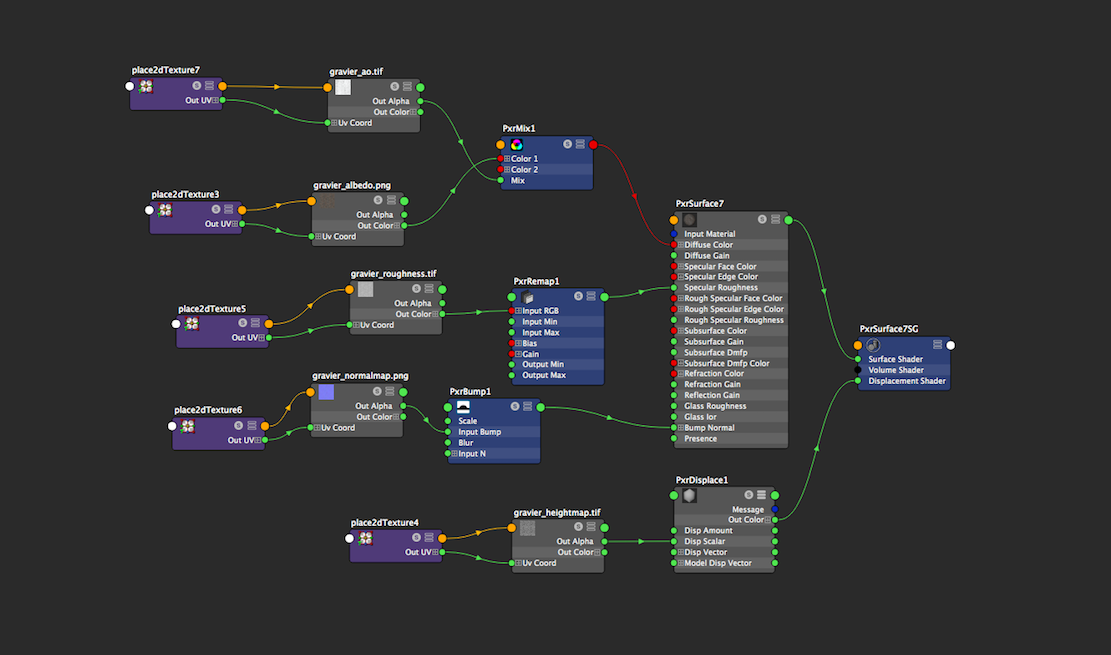Expand the Diffuse Color attribute on PxrSurface7
The width and height of the screenshot is (1111, 655).
click(680, 245)
